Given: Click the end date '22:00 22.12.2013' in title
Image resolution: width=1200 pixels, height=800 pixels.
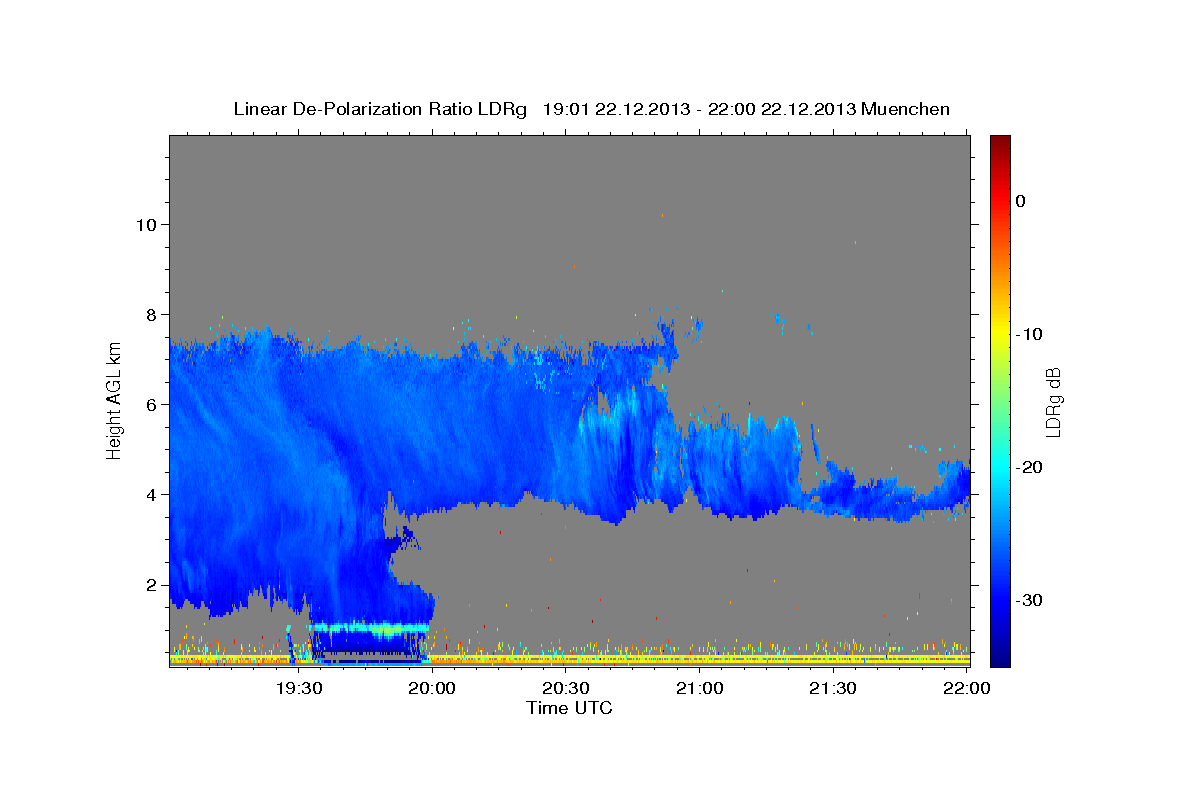Looking at the screenshot, I should point(782,109).
